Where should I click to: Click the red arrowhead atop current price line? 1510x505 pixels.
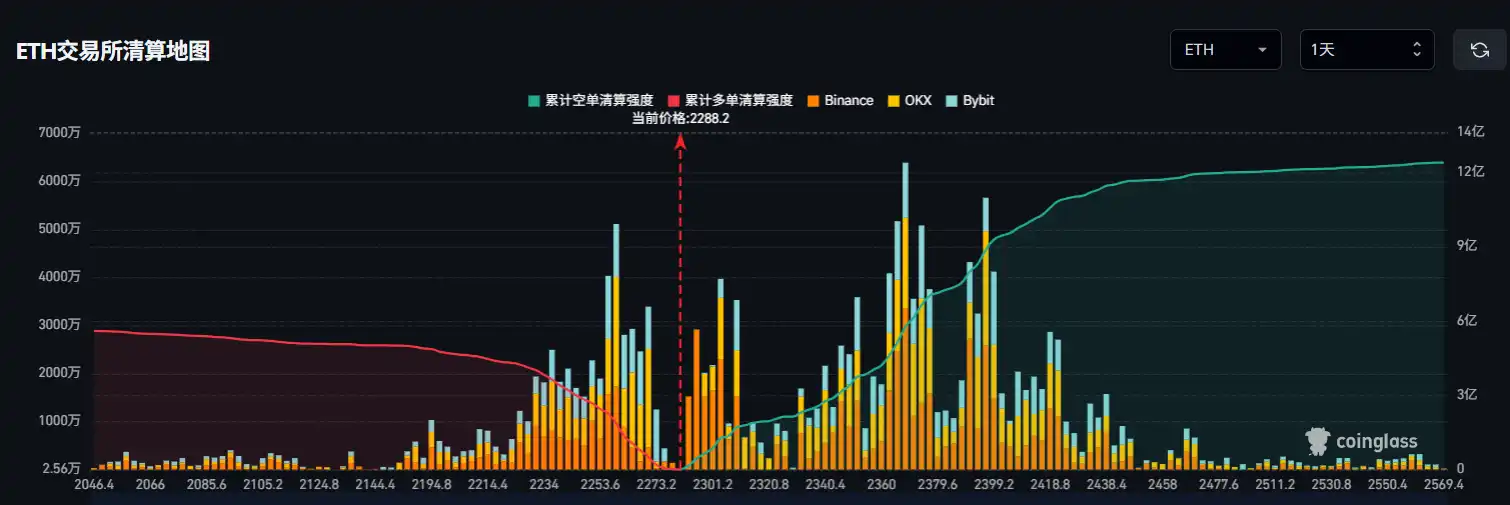pyautogui.click(x=680, y=142)
